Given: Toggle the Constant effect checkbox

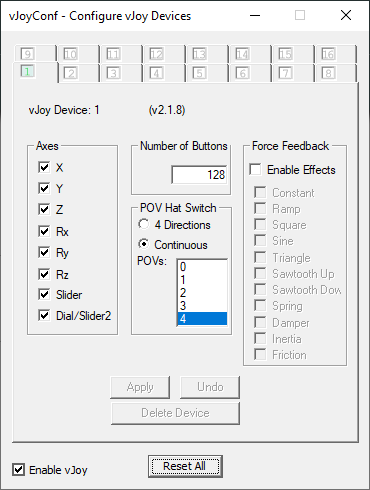Looking at the screenshot, I should [x=260, y=192].
